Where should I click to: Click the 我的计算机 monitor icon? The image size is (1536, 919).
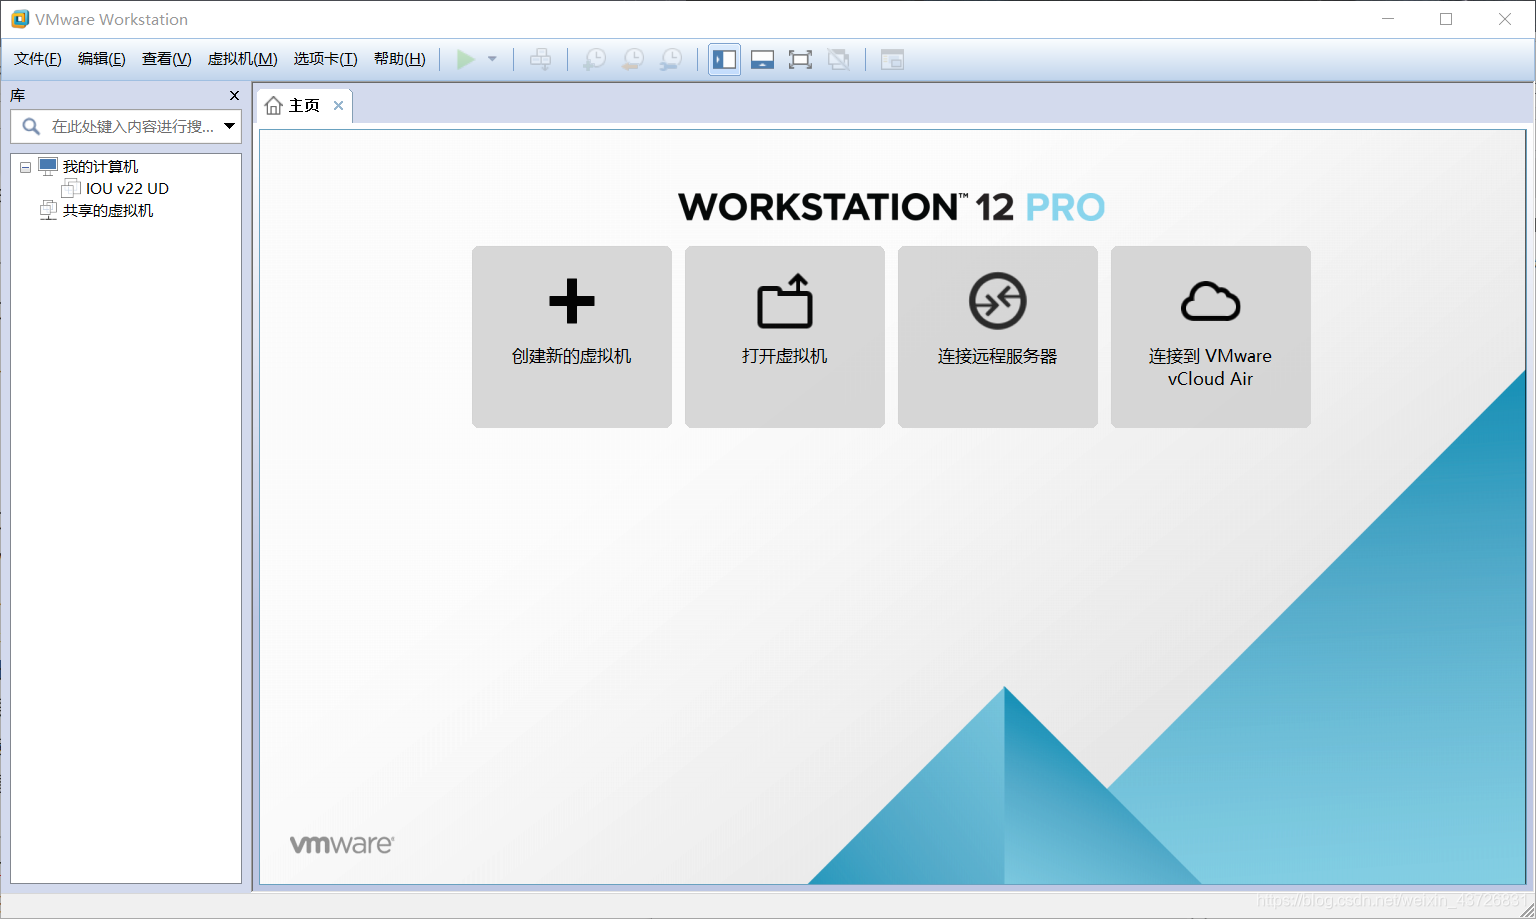point(48,166)
